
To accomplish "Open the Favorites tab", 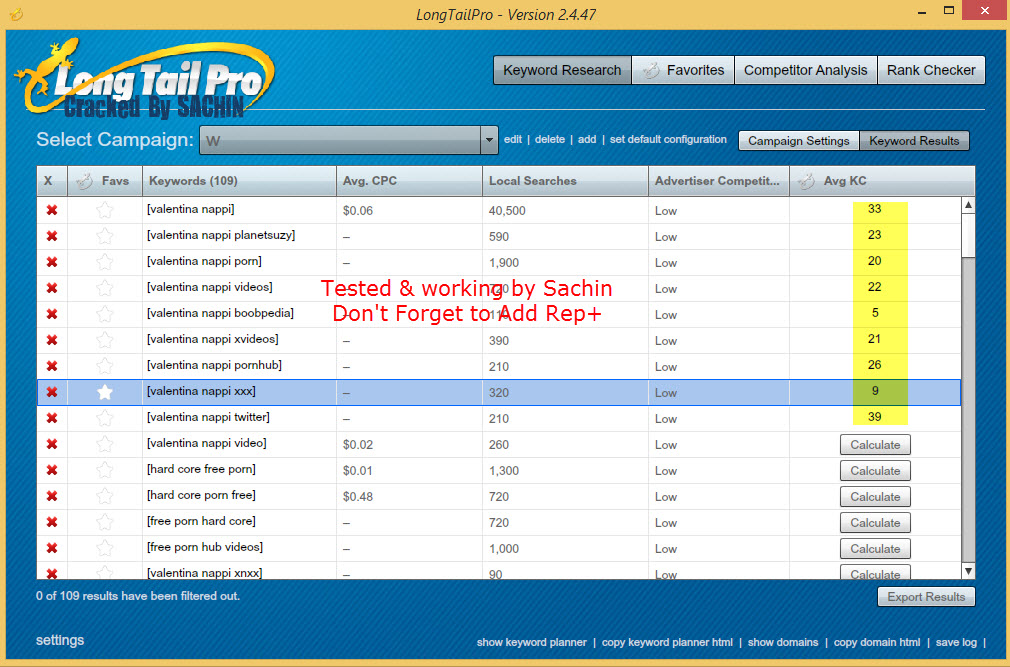I will [x=683, y=70].
